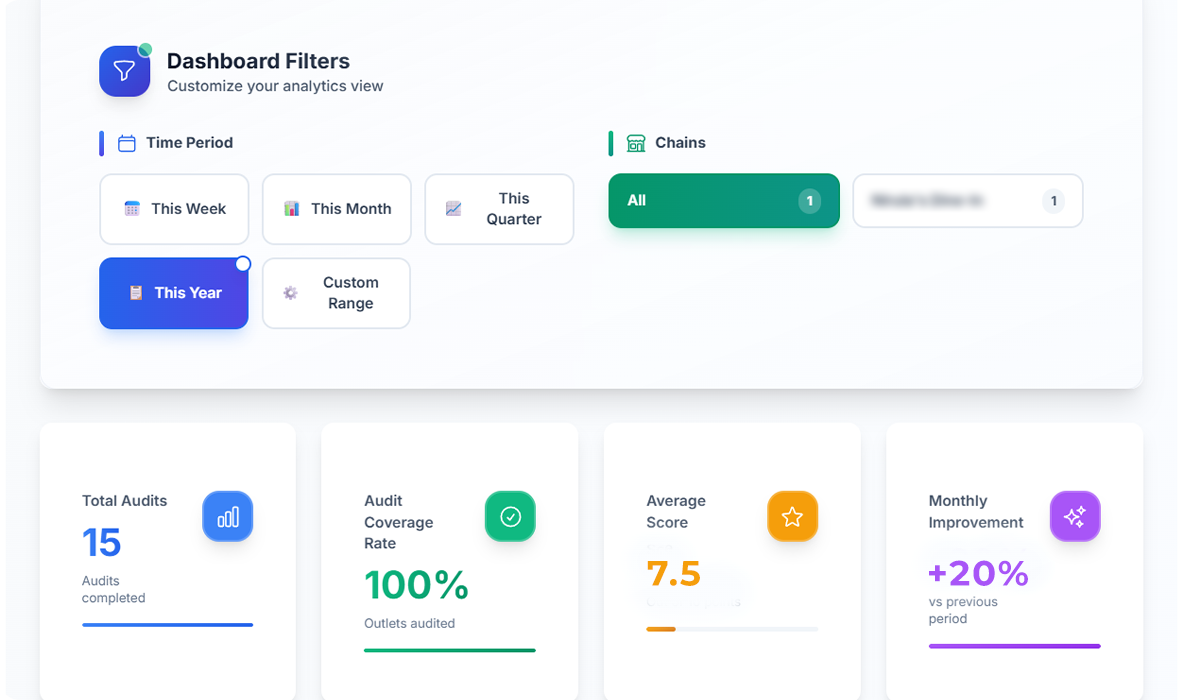Click the purple sparkles Monthly Improvement icon

[x=1075, y=516]
